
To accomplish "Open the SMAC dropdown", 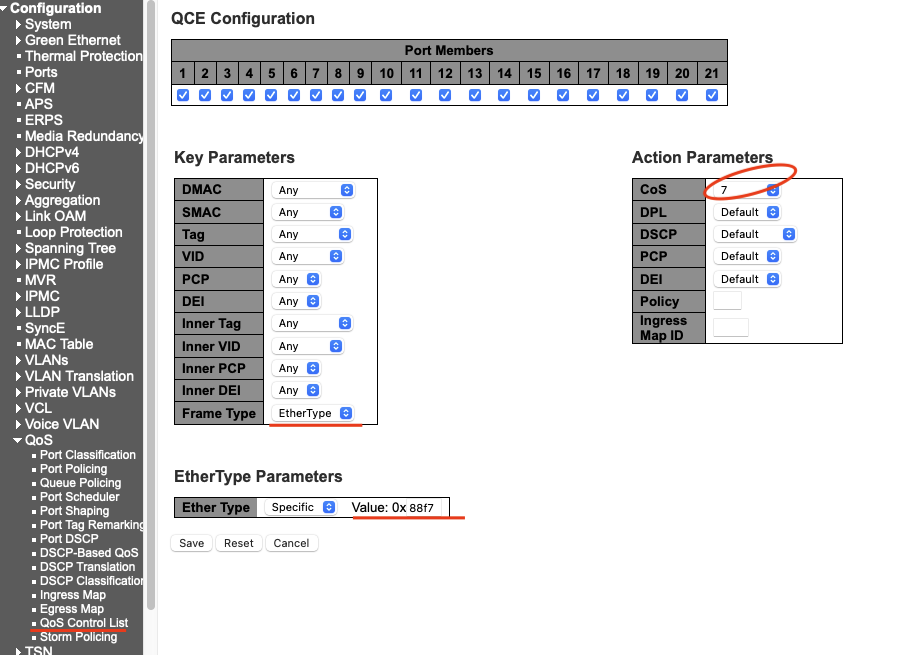I will click(307, 212).
